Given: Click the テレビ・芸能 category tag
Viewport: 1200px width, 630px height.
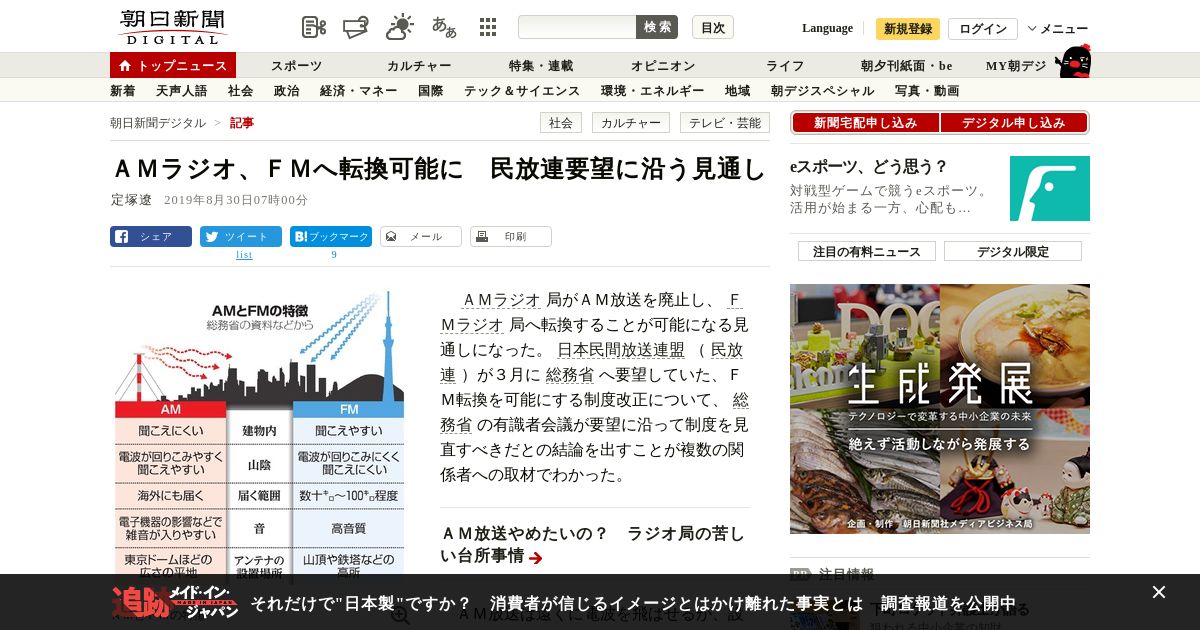Looking at the screenshot, I should (725, 123).
